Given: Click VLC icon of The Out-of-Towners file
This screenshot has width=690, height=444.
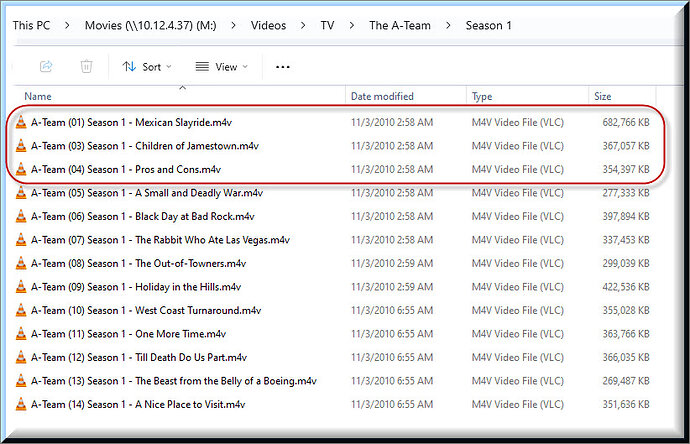Looking at the screenshot, I should click(21, 263).
